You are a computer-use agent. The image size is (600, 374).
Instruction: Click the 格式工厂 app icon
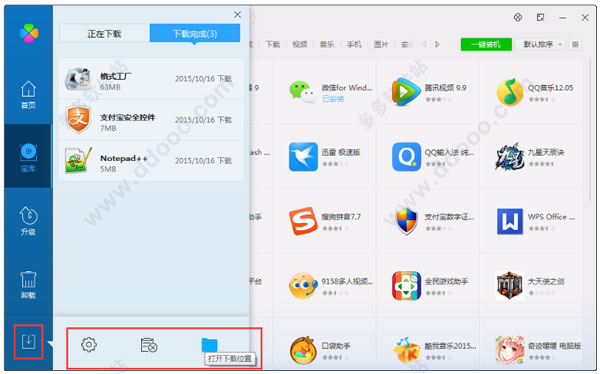[x=78, y=79]
